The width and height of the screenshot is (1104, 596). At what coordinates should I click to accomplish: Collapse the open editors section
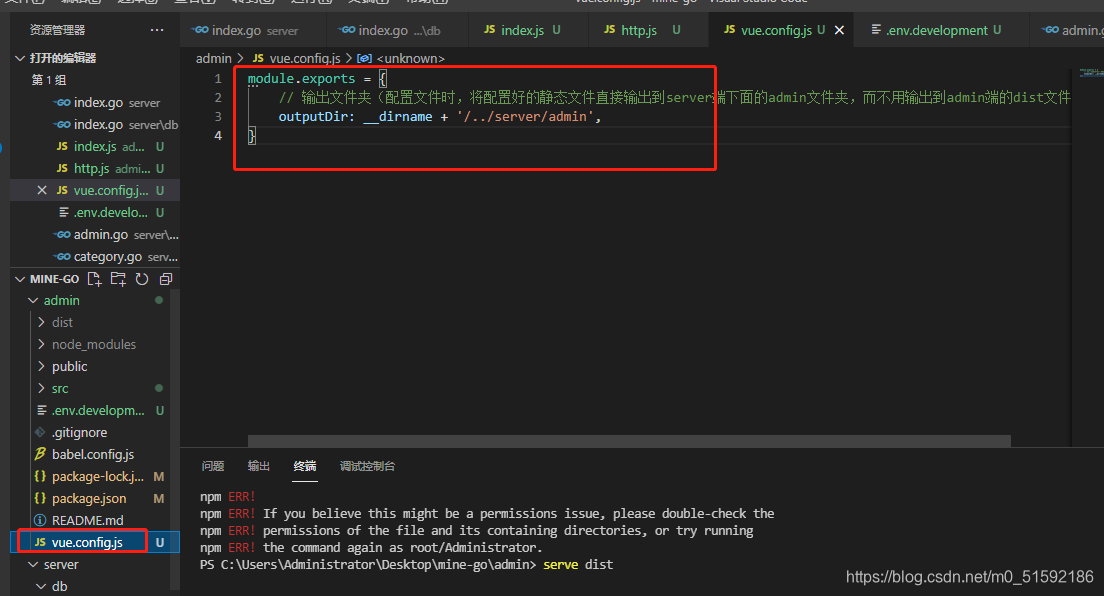point(20,58)
